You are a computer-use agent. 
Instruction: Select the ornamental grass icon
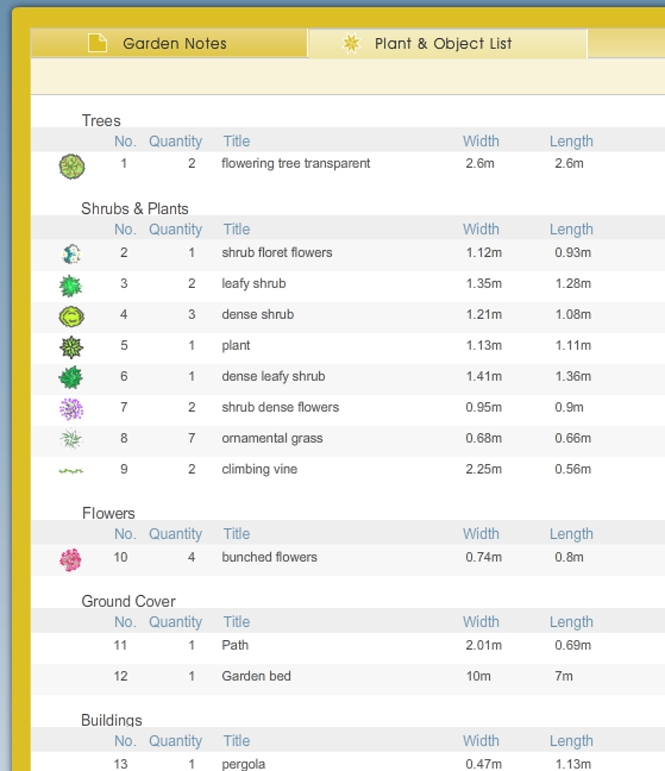[71, 439]
